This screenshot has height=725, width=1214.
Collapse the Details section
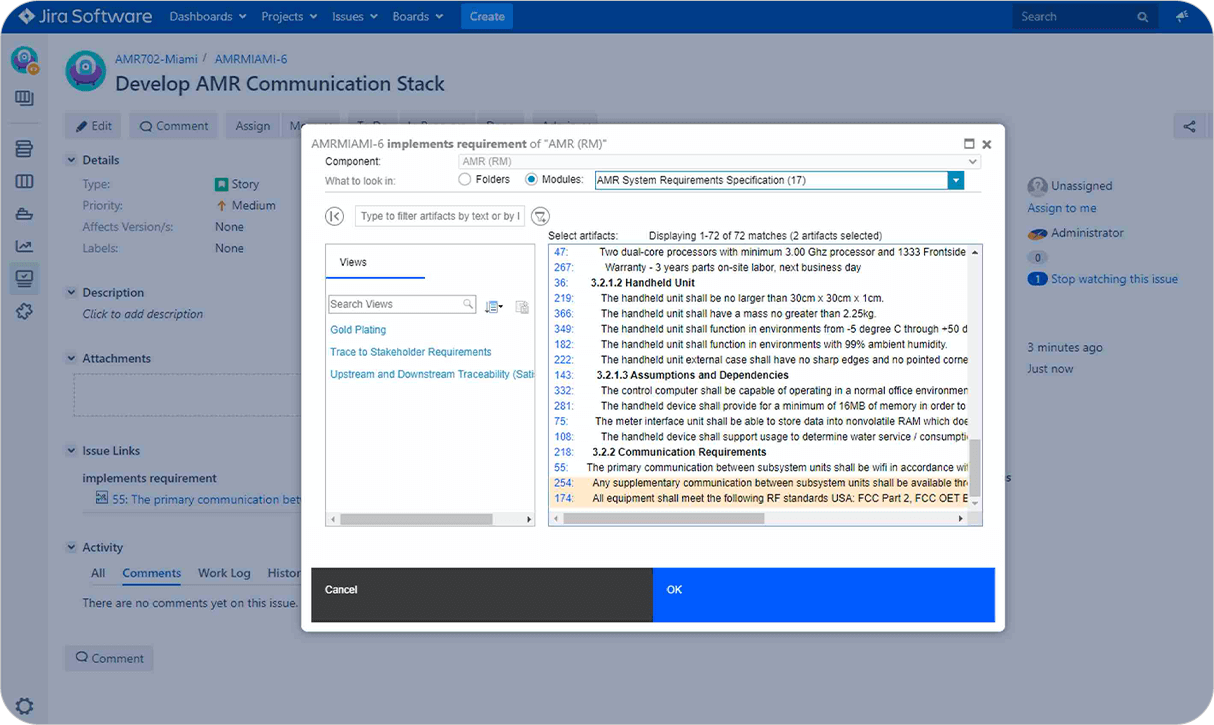(71, 160)
